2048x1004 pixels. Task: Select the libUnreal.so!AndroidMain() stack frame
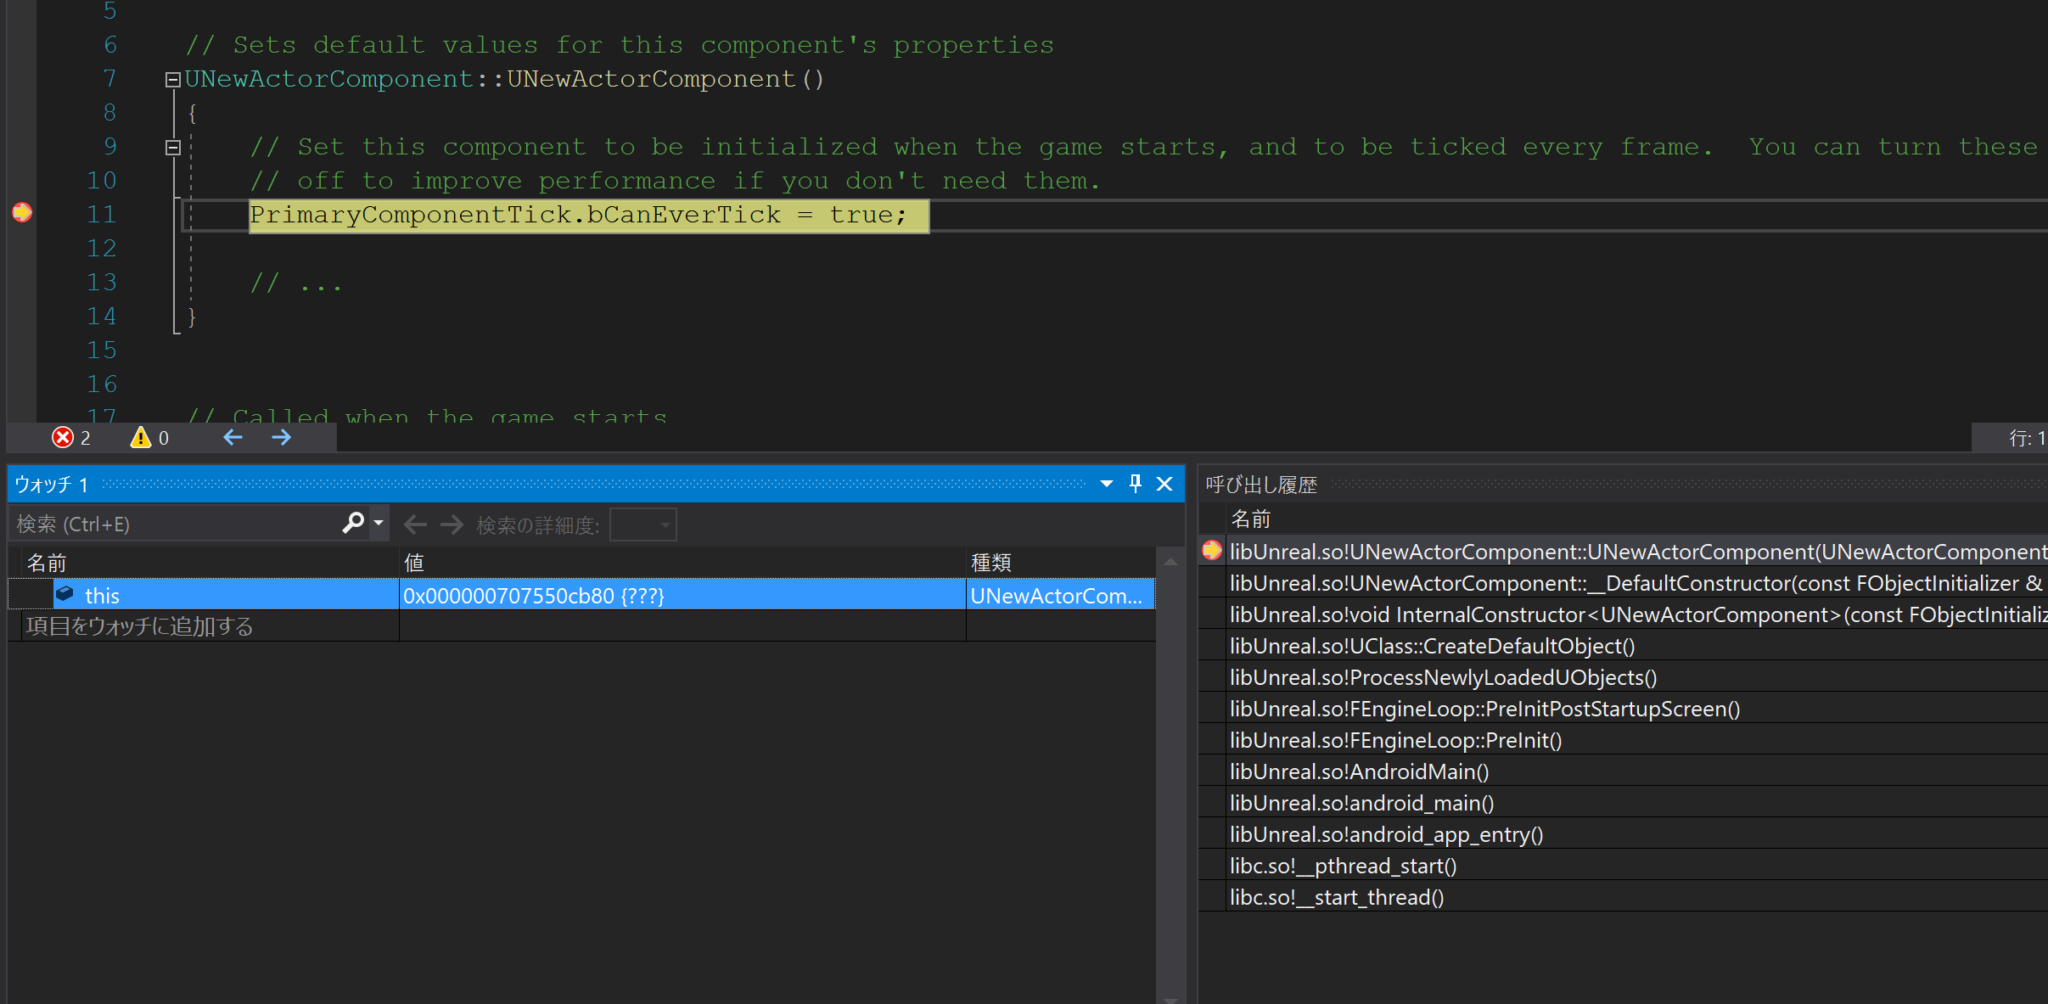coord(1360,771)
